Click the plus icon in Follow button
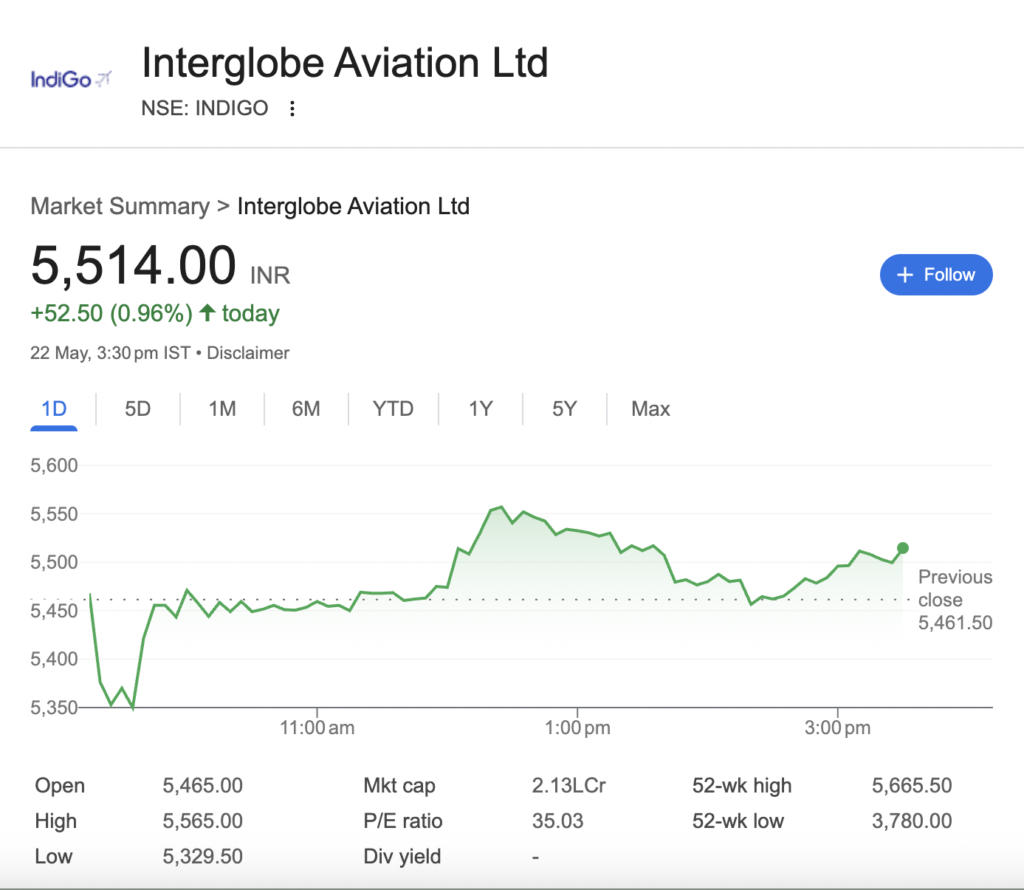The width and height of the screenshot is (1024, 890). point(905,275)
